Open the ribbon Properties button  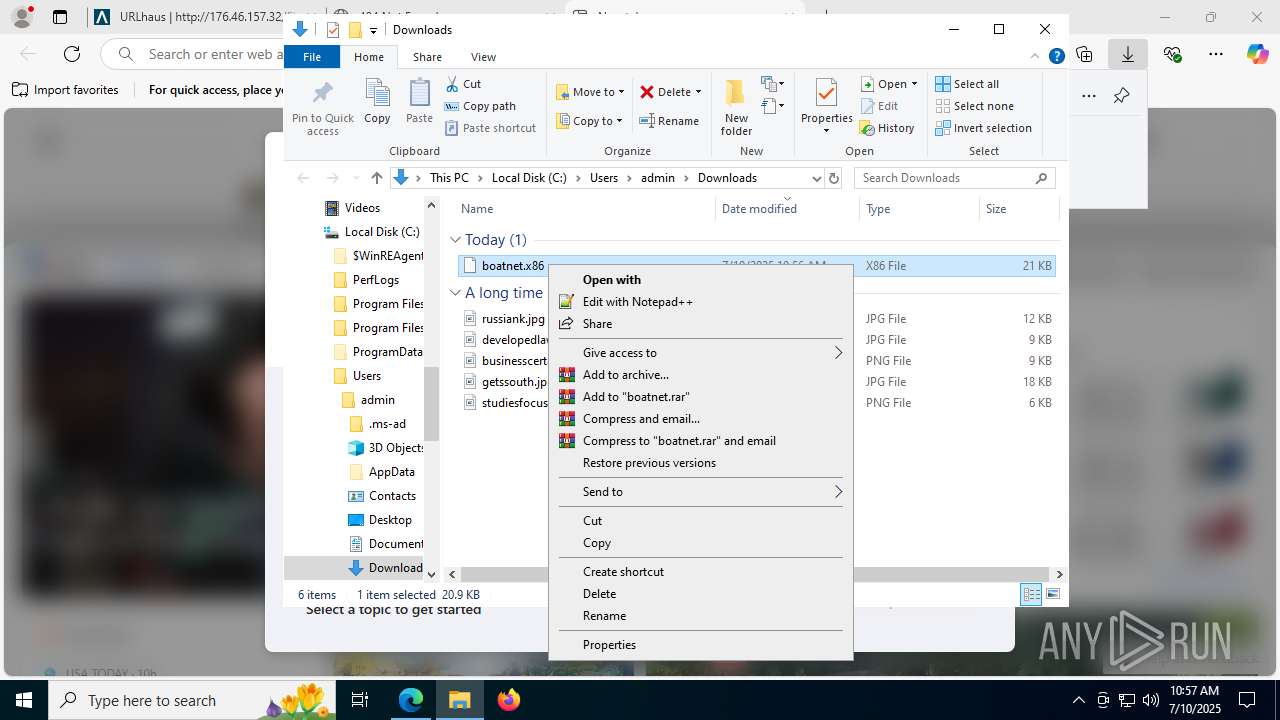point(826,107)
